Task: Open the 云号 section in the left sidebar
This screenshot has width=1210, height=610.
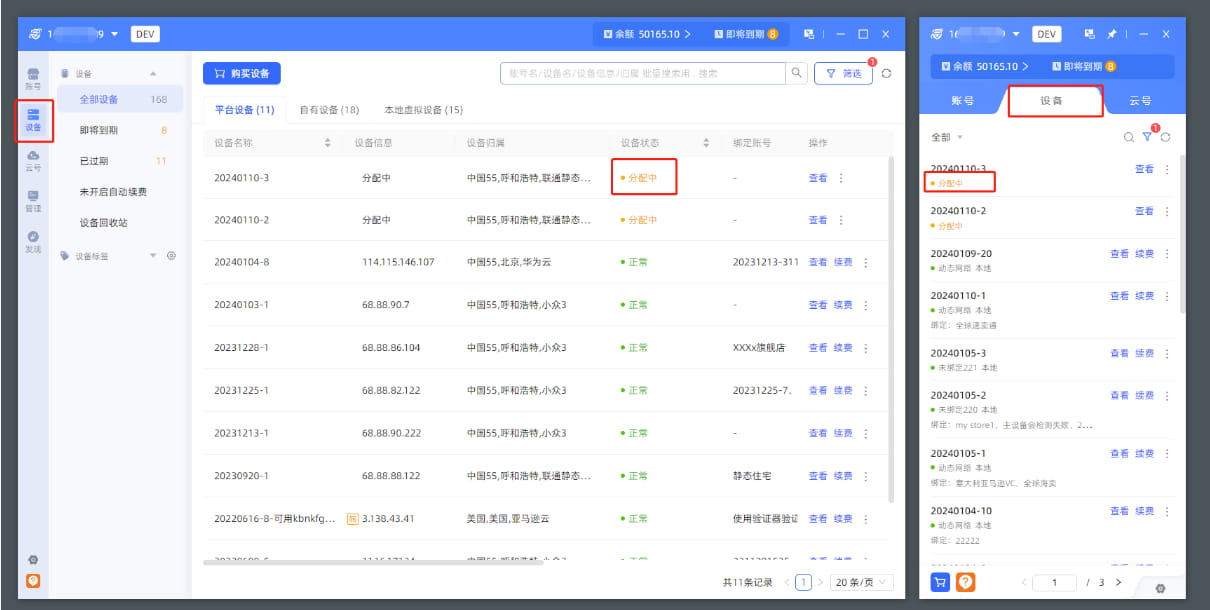Action: (x=33, y=161)
